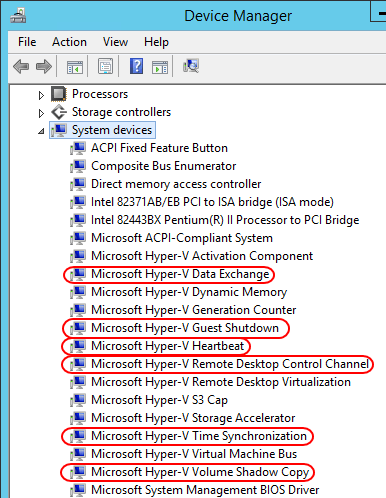The height and width of the screenshot is (498, 386).
Task: Click the blue Help question mark icon
Action: [137, 66]
